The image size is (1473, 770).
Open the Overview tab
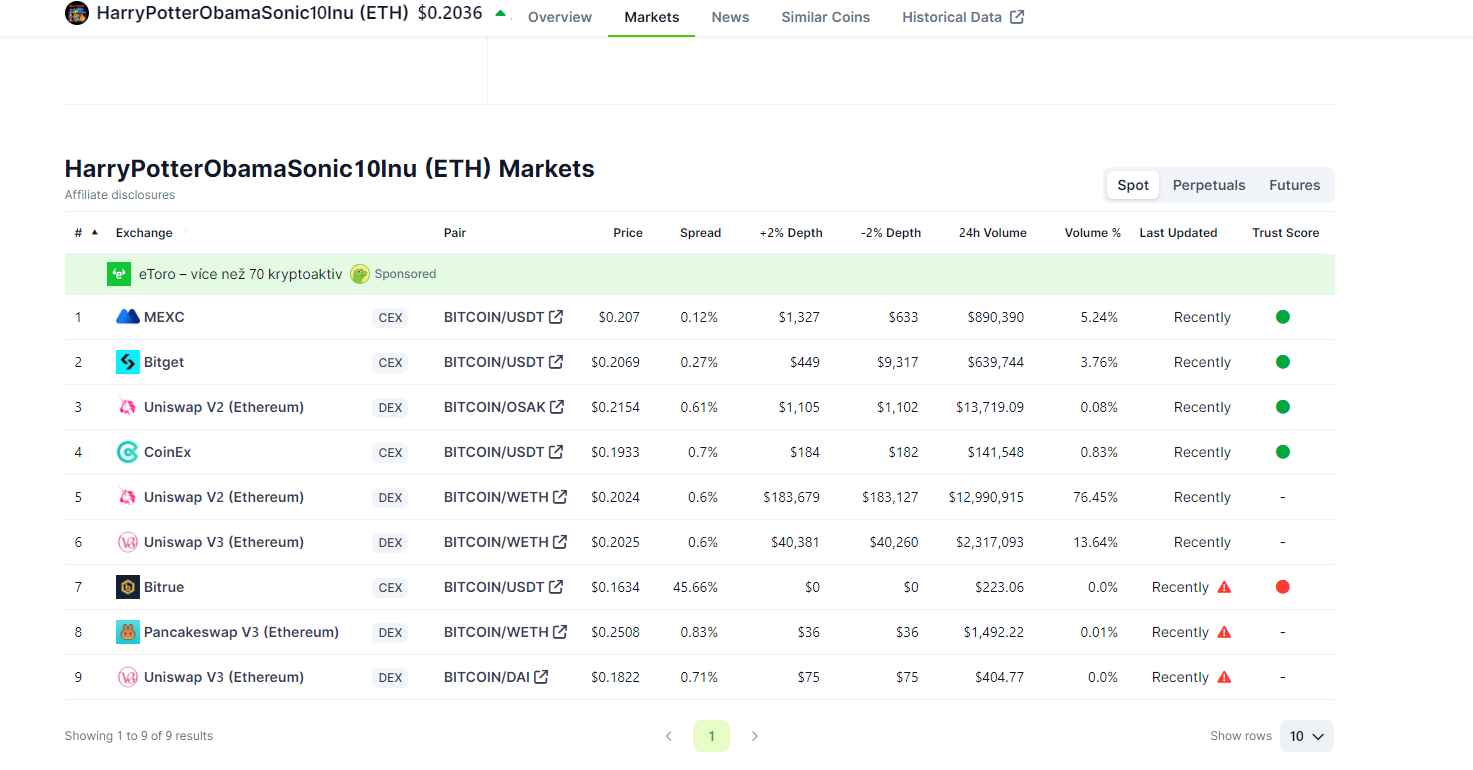pyautogui.click(x=559, y=17)
